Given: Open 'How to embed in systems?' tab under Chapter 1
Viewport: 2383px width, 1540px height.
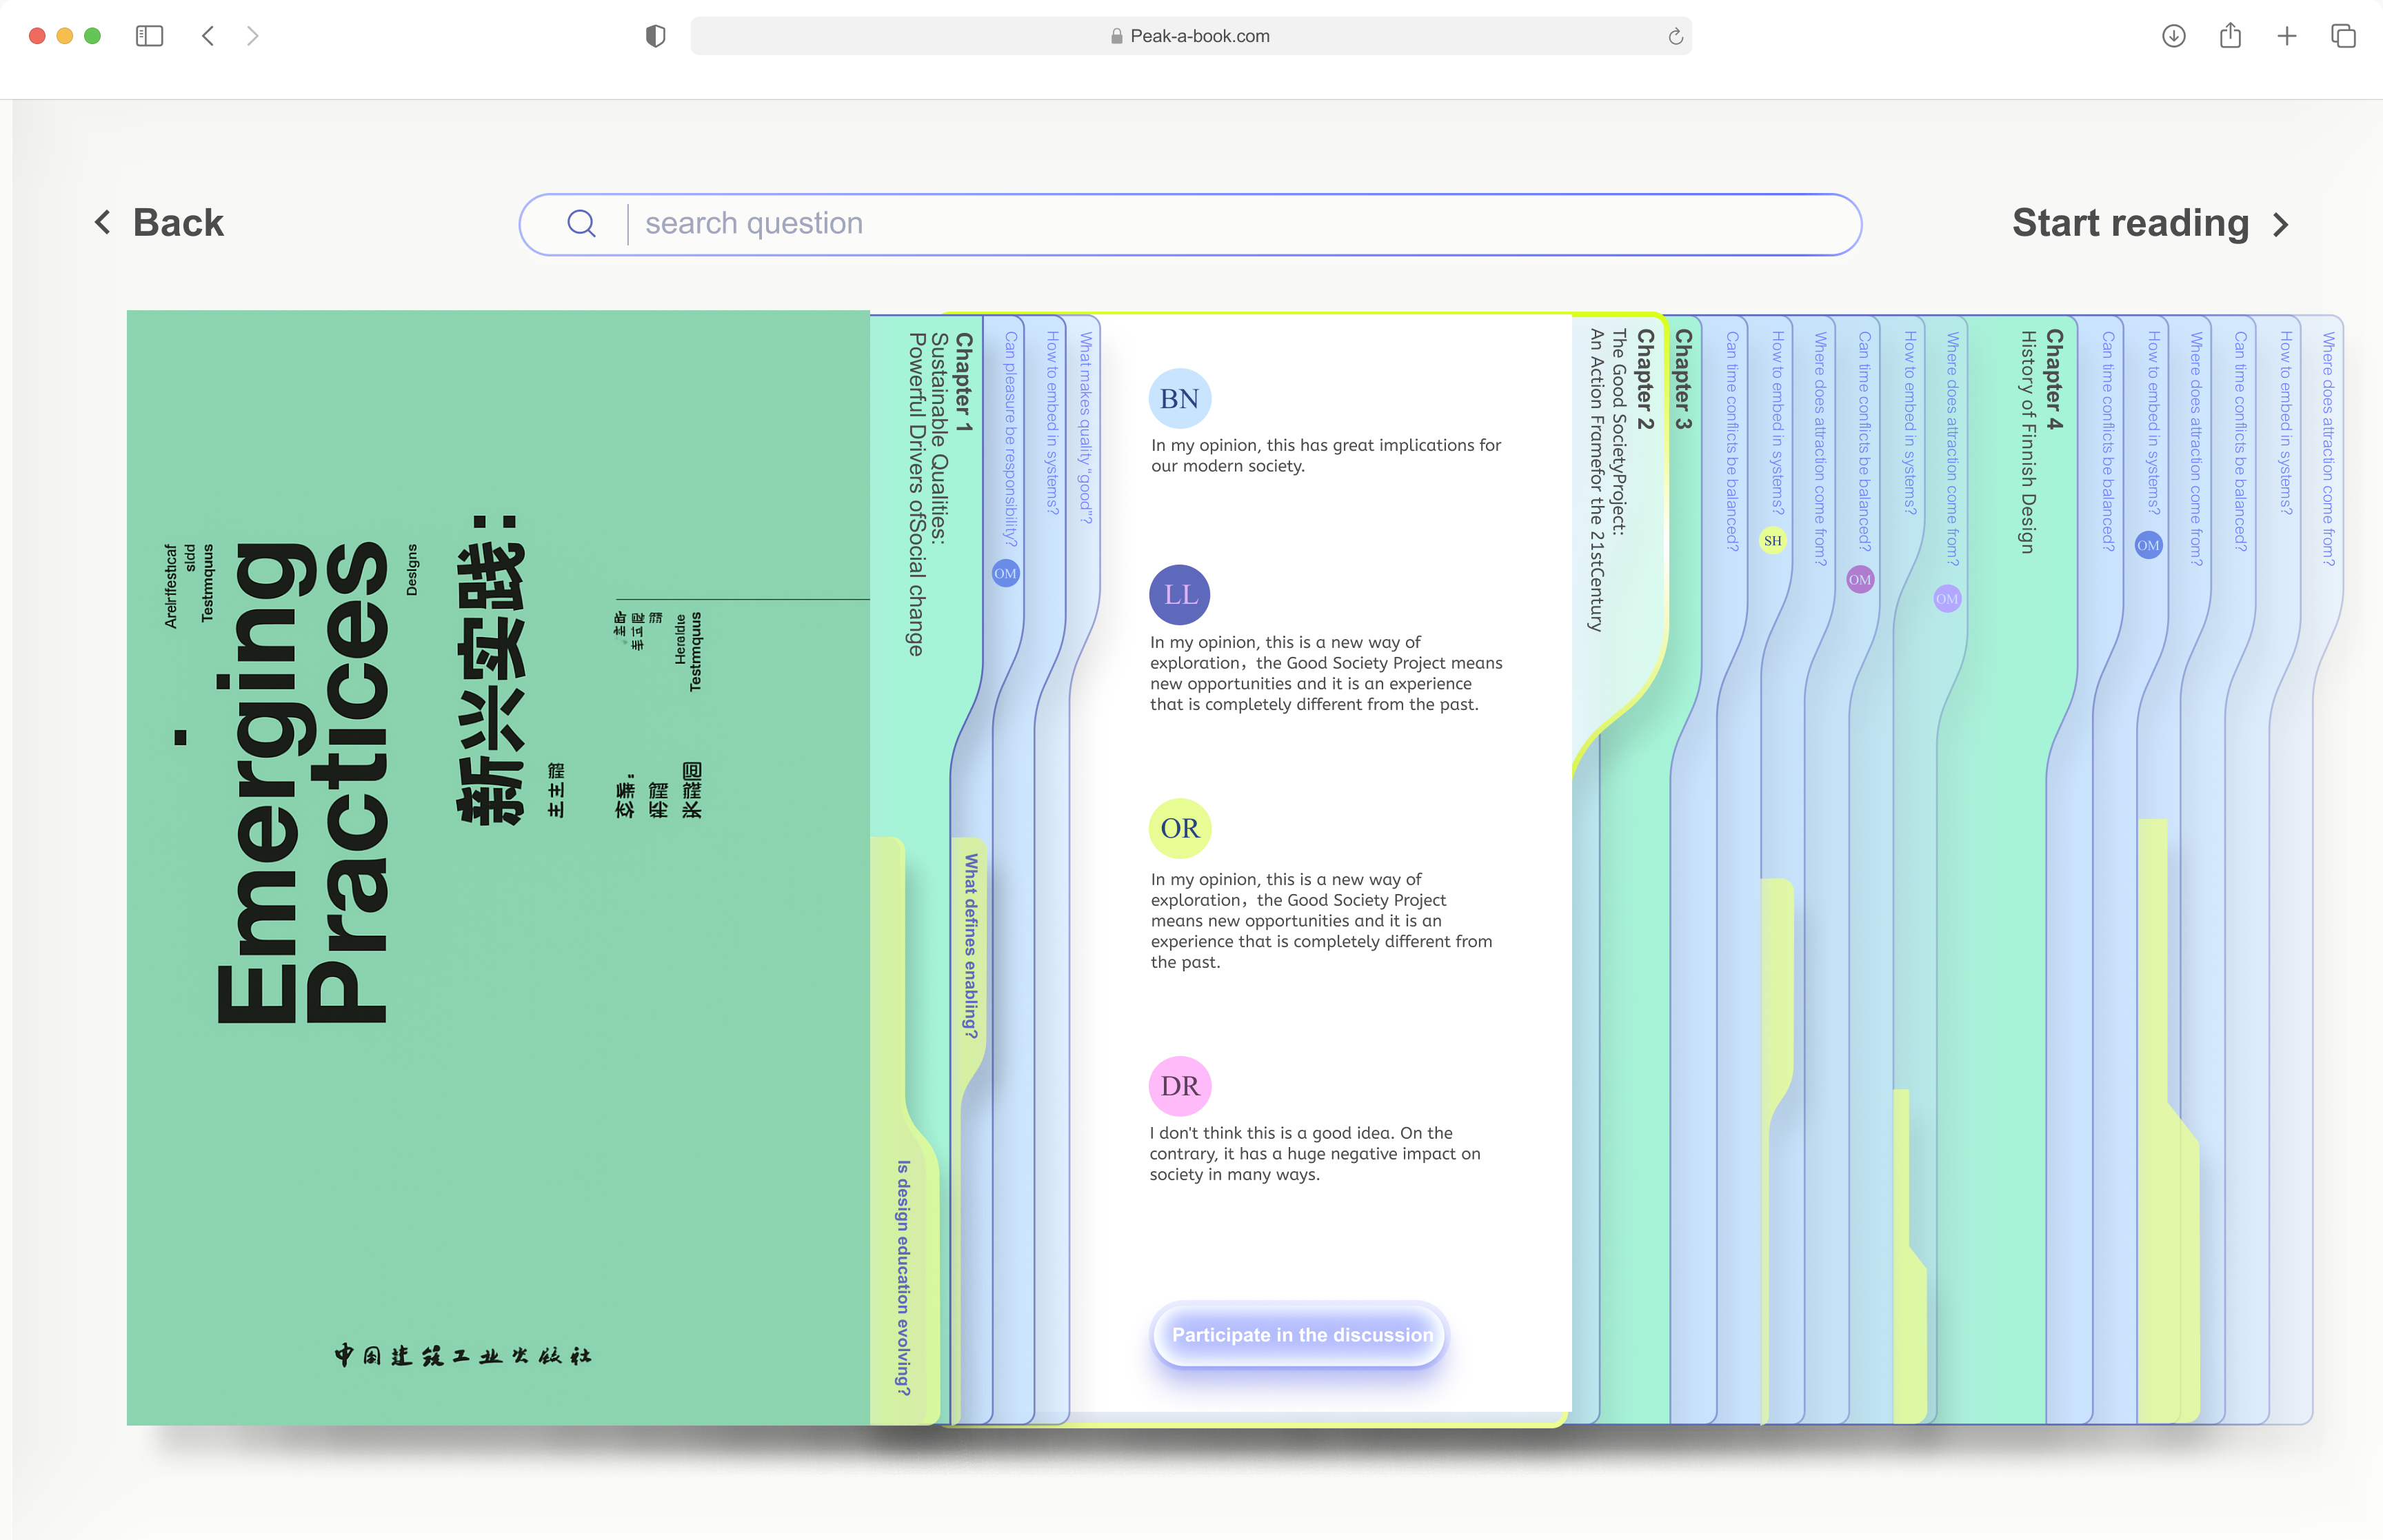Looking at the screenshot, I should coord(1052,423).
